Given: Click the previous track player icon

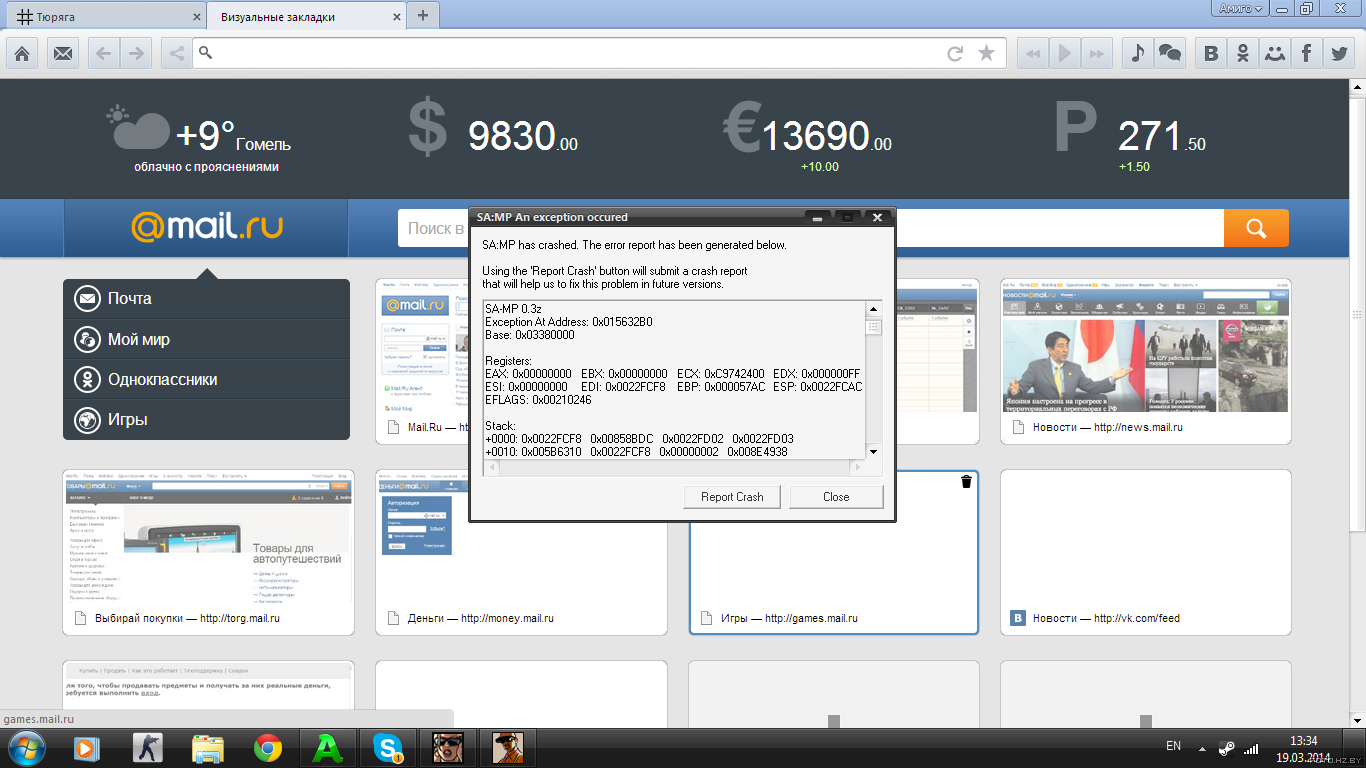Looking at the screenshot, I should tap(1032, 53).
